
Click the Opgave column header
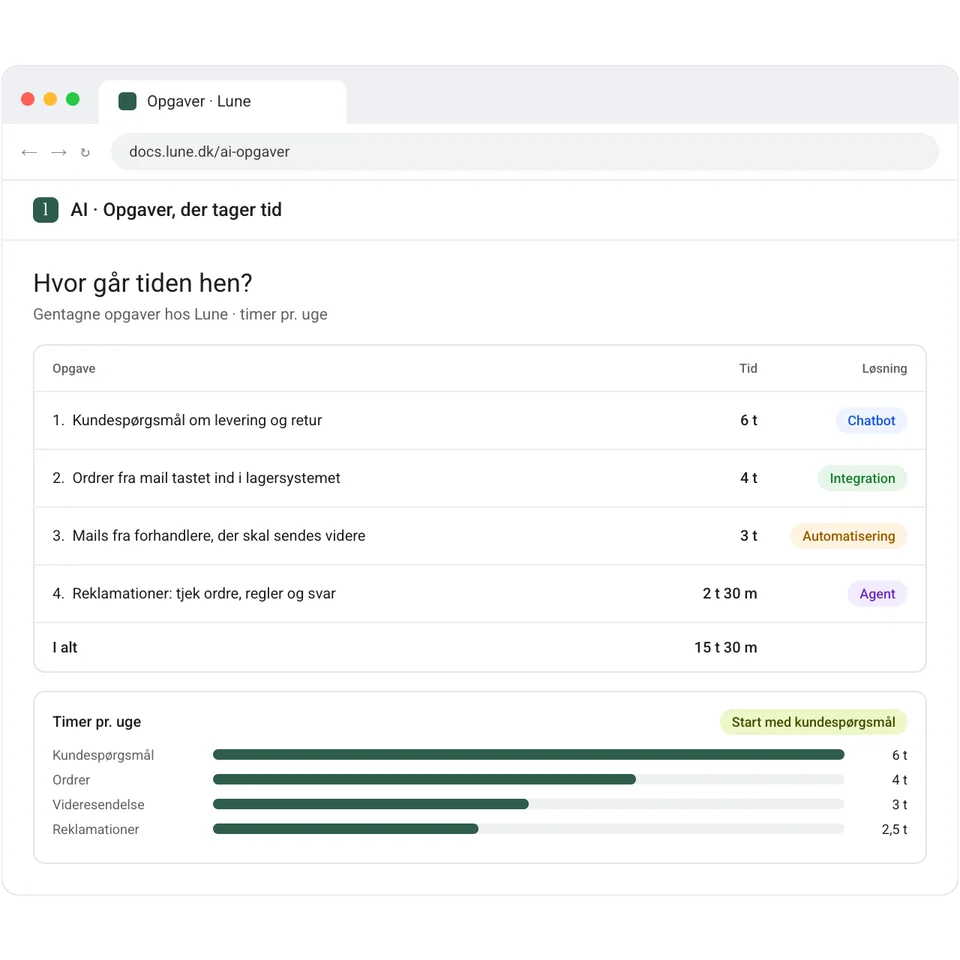point(73,369)
